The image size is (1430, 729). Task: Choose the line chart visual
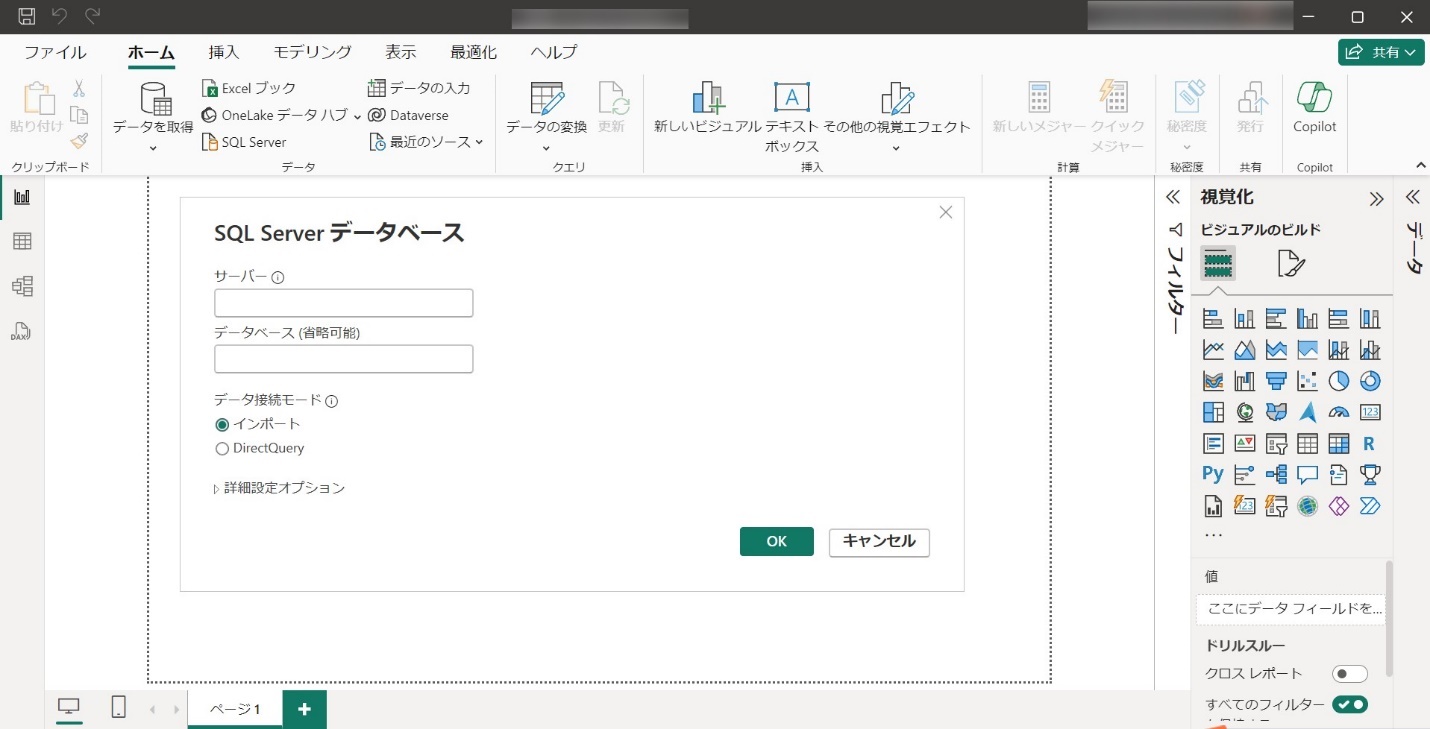tap(1213, 350)
